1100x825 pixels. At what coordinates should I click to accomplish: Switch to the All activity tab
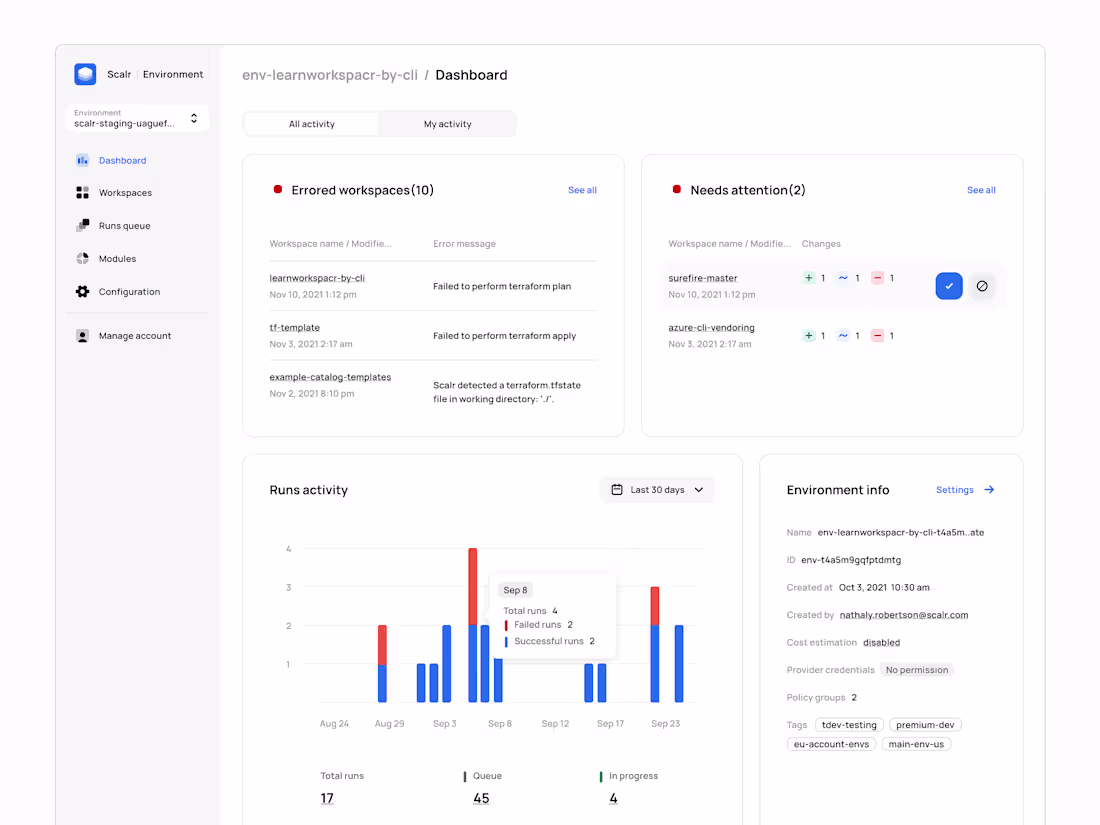(x=310, y=123)
